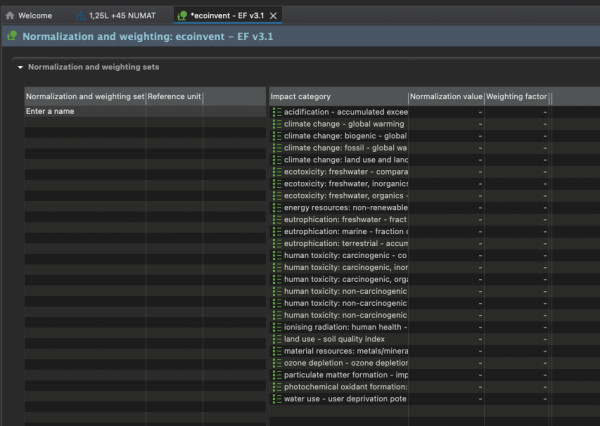Click normalization value cell for acidification
Image resolution: width=600 pixels, height=426 pixels.
coord(446,112)
